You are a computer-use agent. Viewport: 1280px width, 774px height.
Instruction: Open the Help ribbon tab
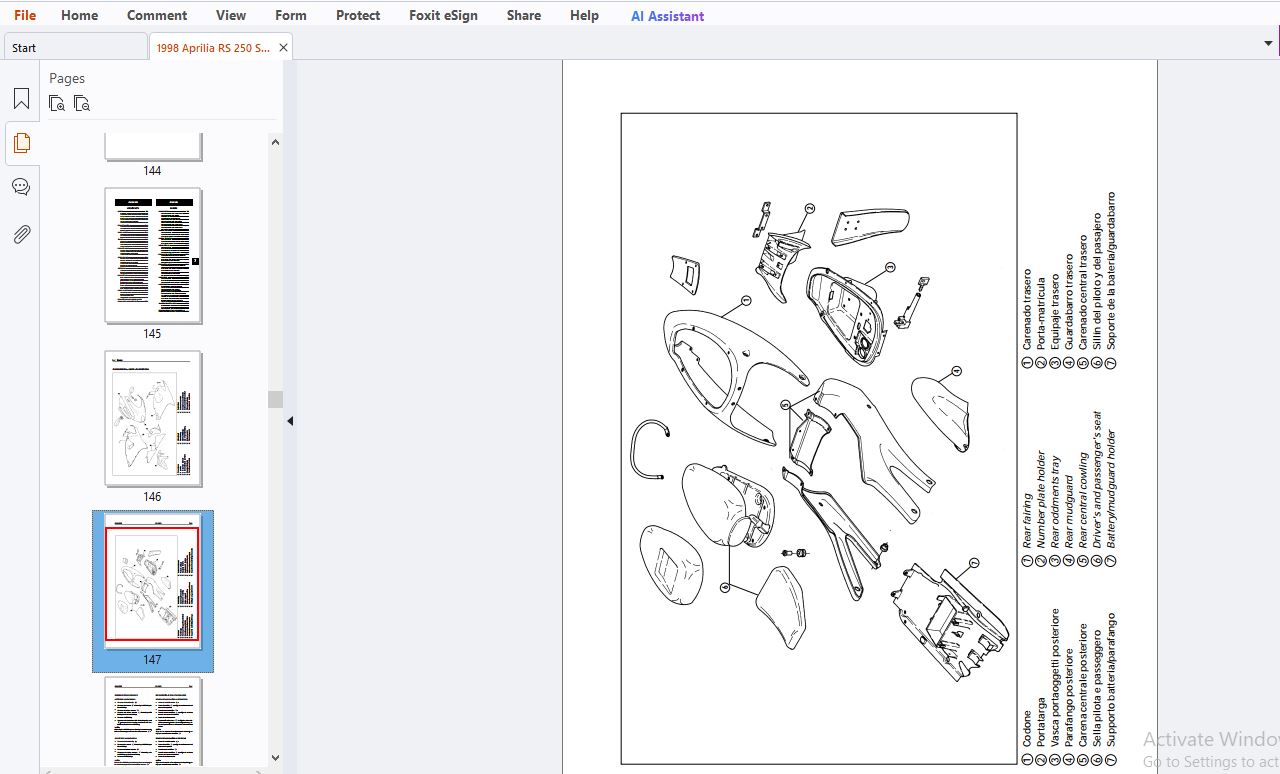584,15
